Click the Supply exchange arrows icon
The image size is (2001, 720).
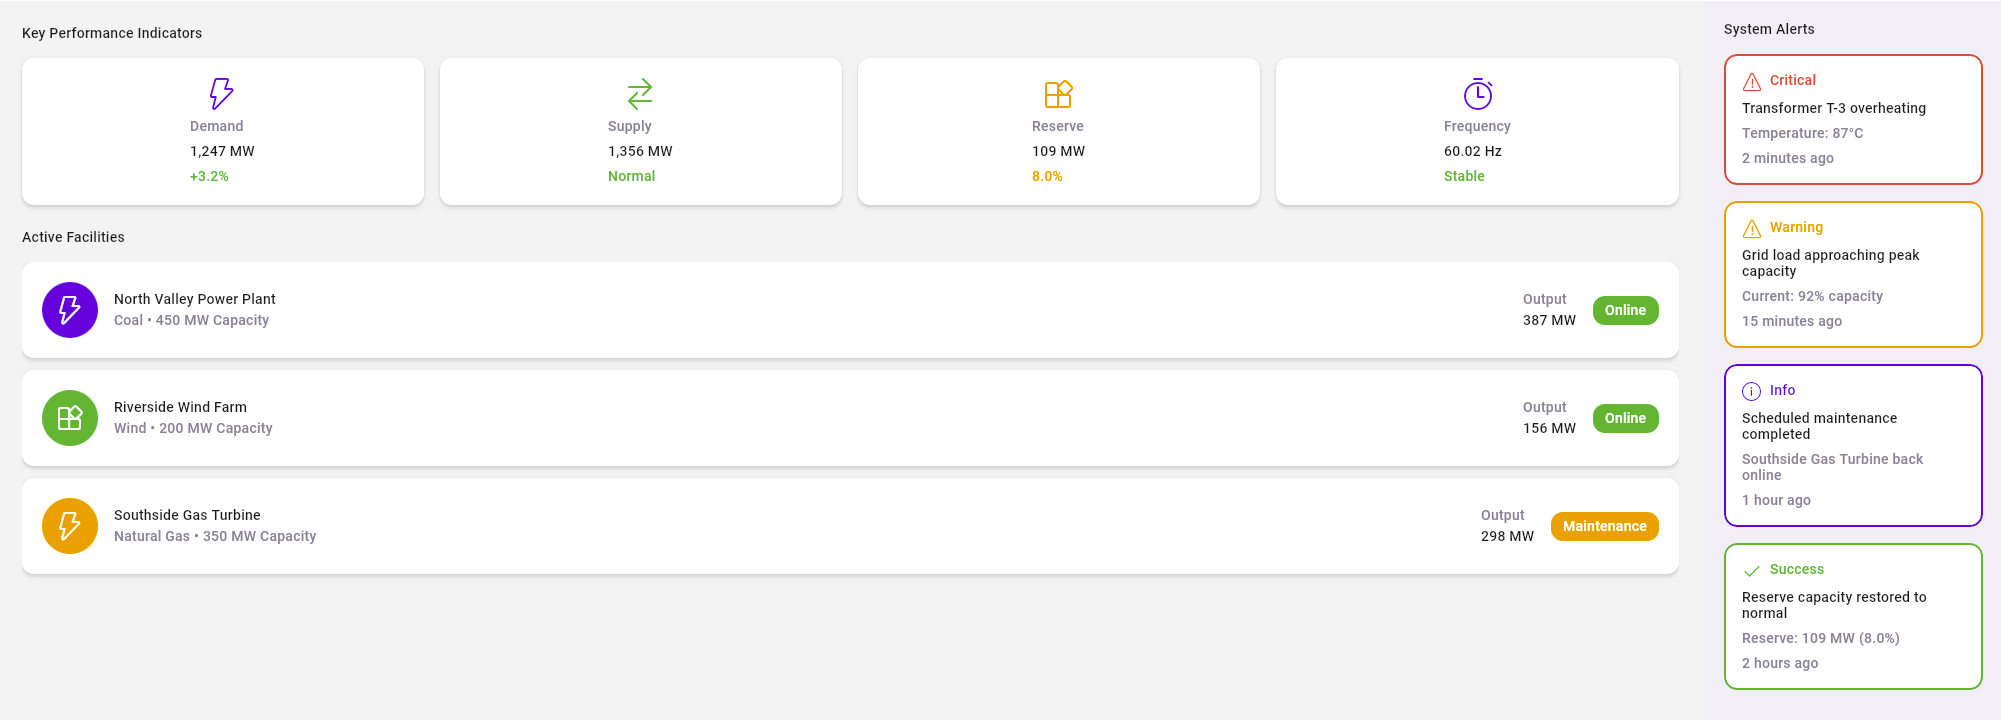639,93
